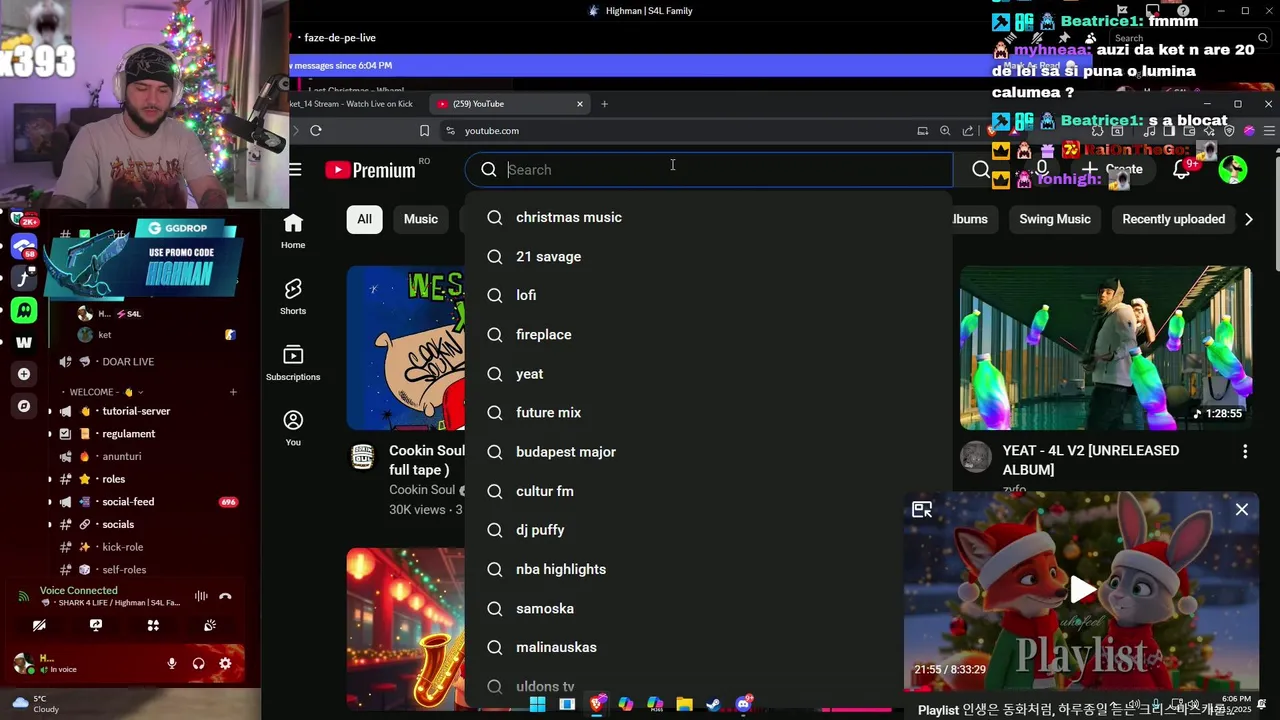This screenshot has height=720, width=1280.
Task: Start a Discord voice activity
Action: (x=153, y=625)
